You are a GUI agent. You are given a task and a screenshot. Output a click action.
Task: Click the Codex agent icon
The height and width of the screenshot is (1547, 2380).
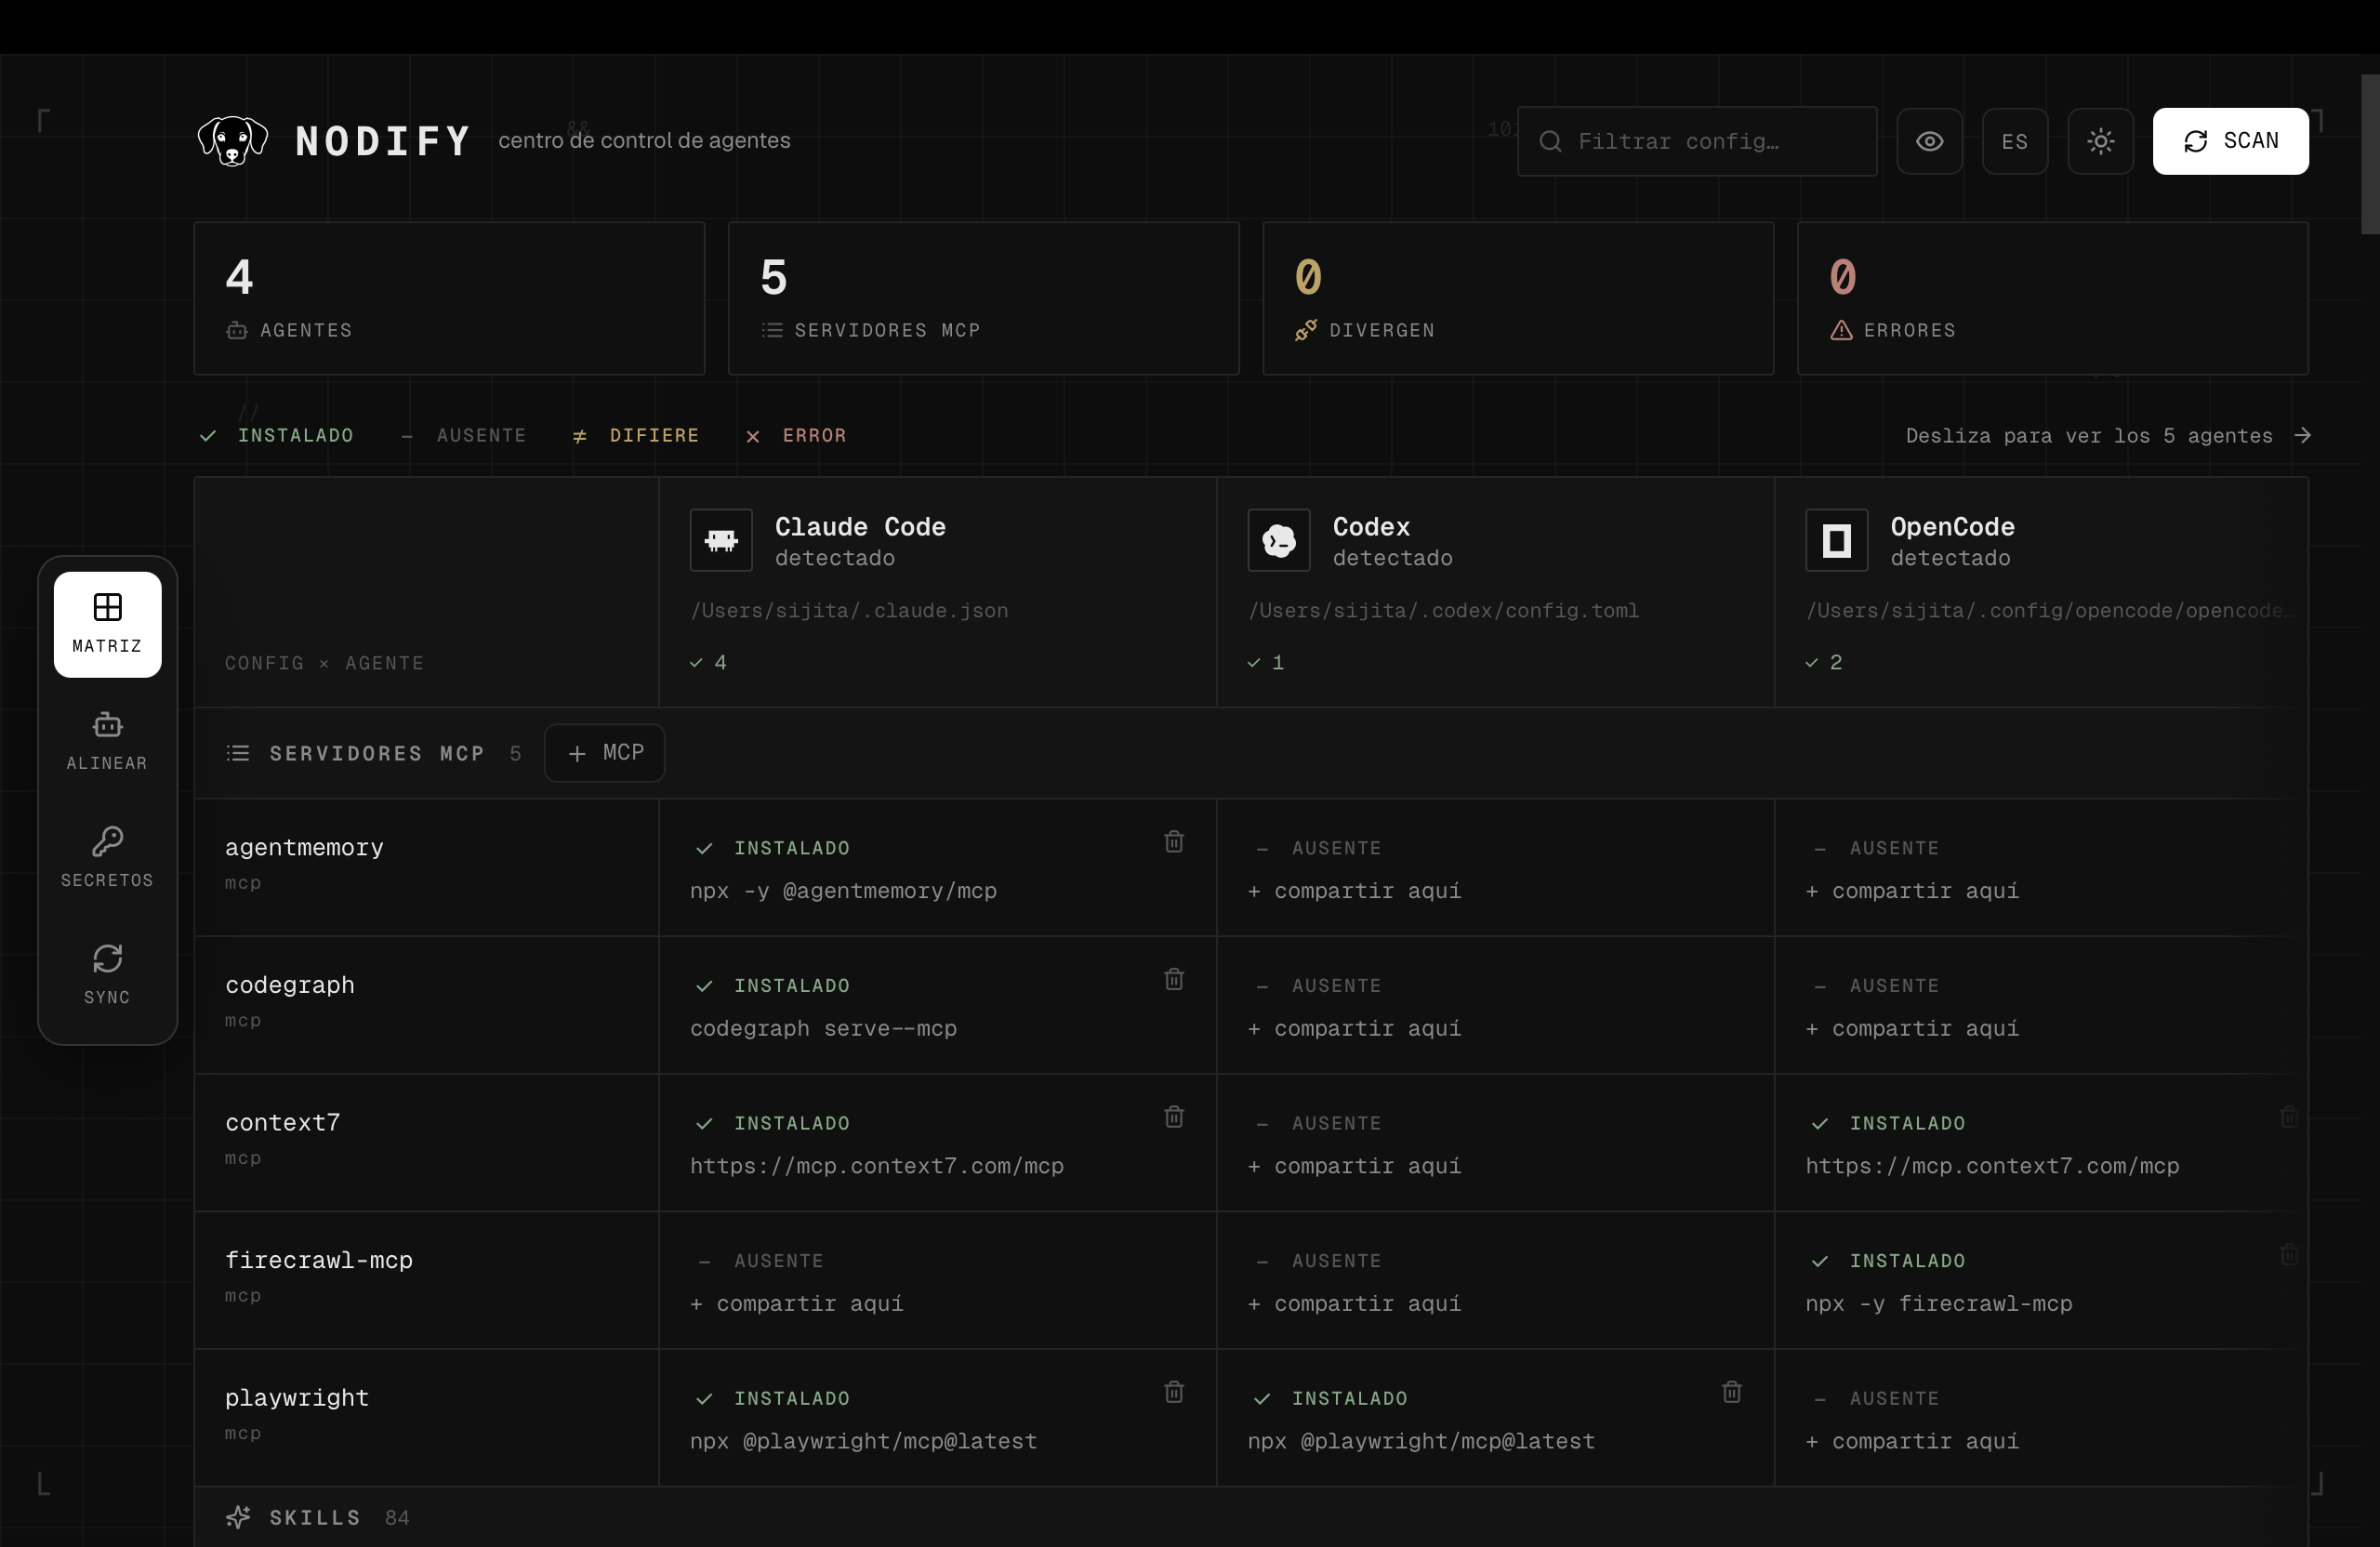(1279, 540)
